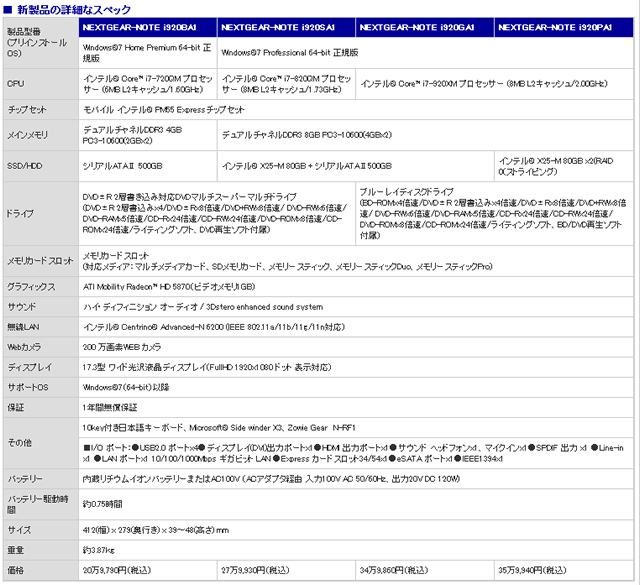Click the 27万9,930円 price cell
The height and width of the screenshot is (585, 640).
click(x=287, y=570)
